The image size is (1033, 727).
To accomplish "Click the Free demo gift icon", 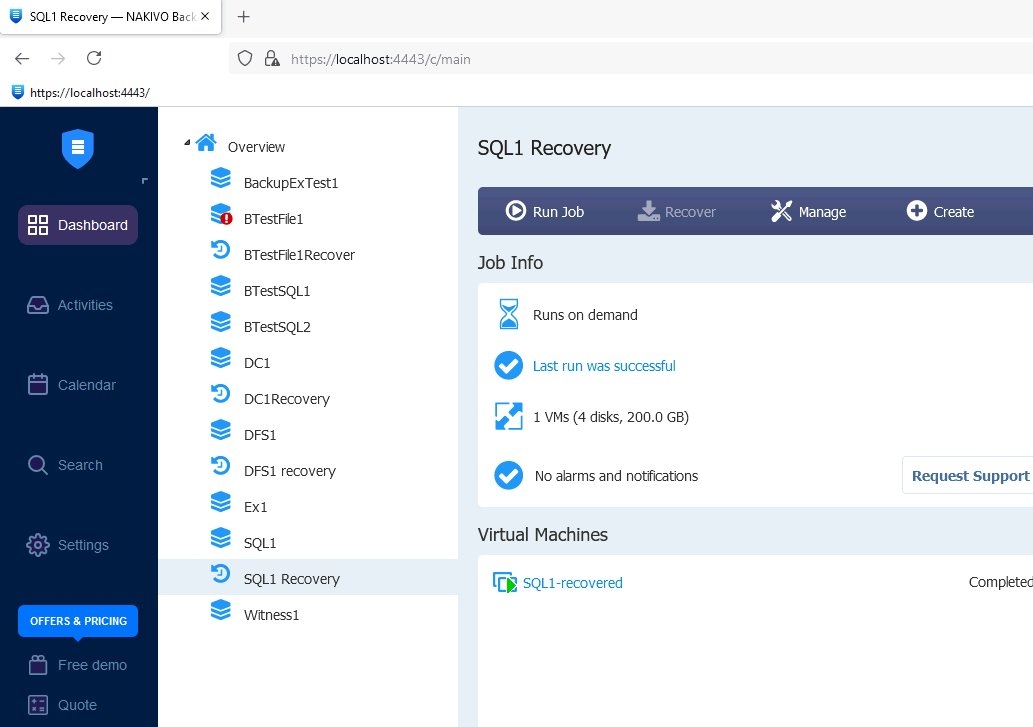I will 38,665.
